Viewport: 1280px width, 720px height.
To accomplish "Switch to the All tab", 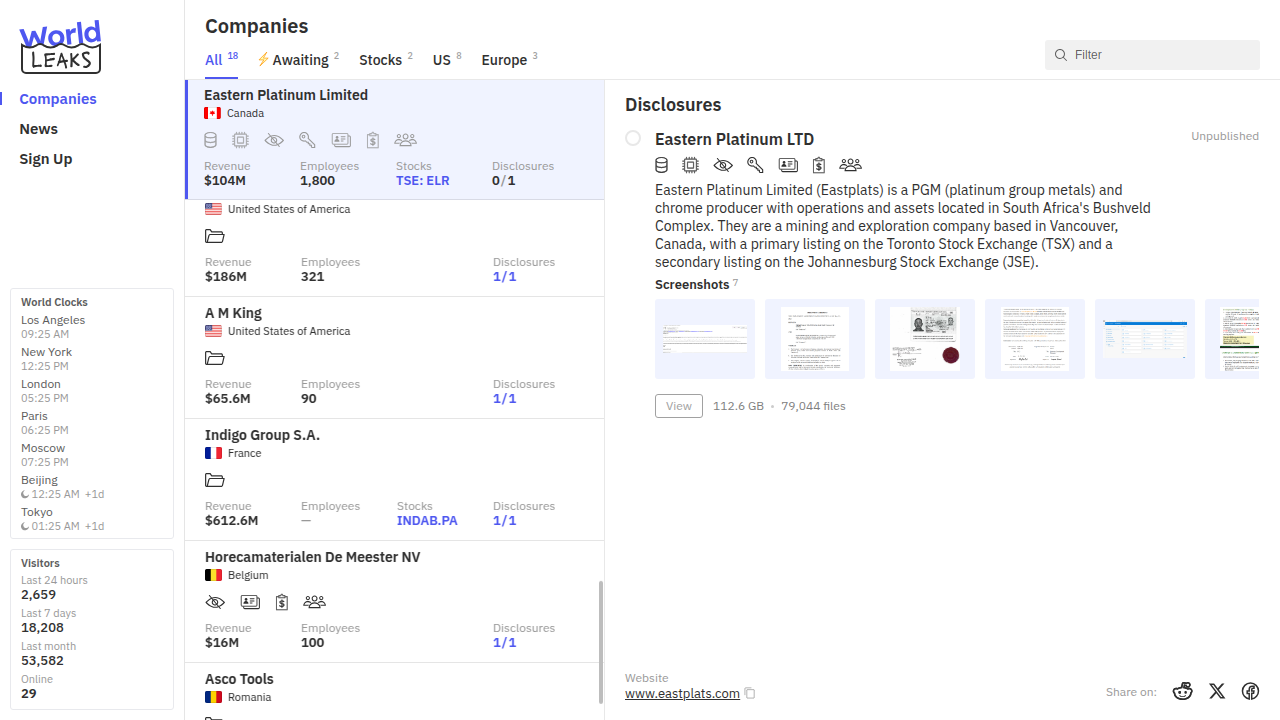I will pyautogui.click(x=221, y=59).
